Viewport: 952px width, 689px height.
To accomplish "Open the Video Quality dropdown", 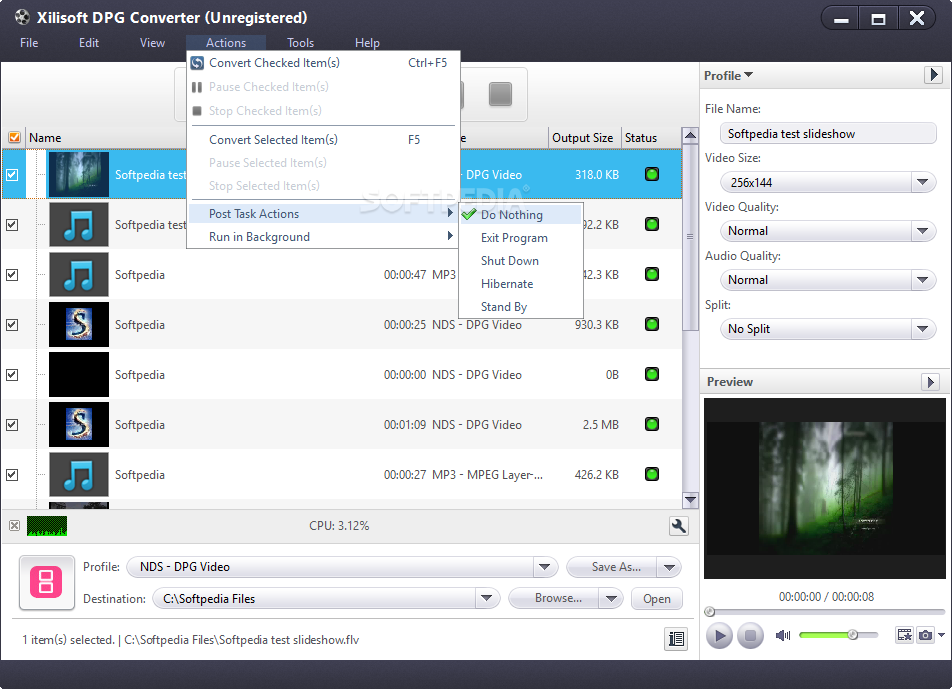I will tap(923, 231).
